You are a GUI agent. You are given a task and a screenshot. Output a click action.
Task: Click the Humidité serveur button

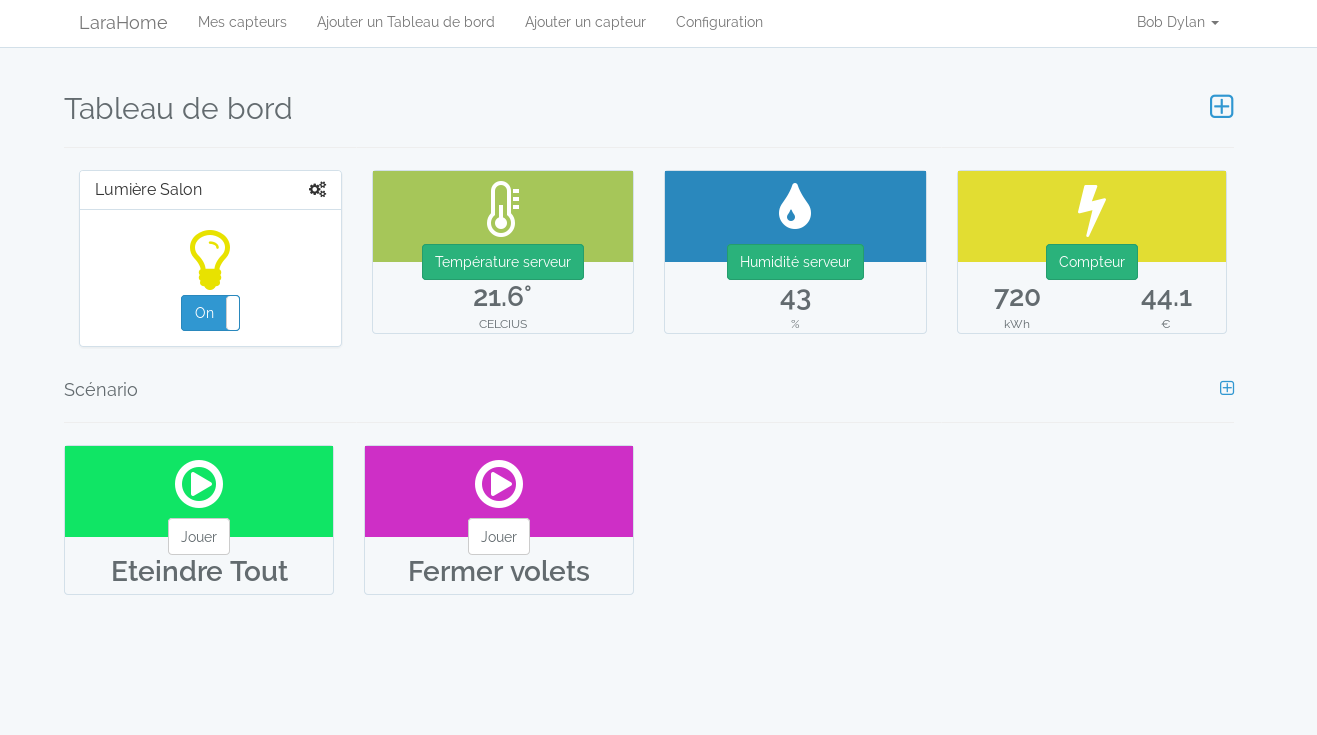point(795,262)
